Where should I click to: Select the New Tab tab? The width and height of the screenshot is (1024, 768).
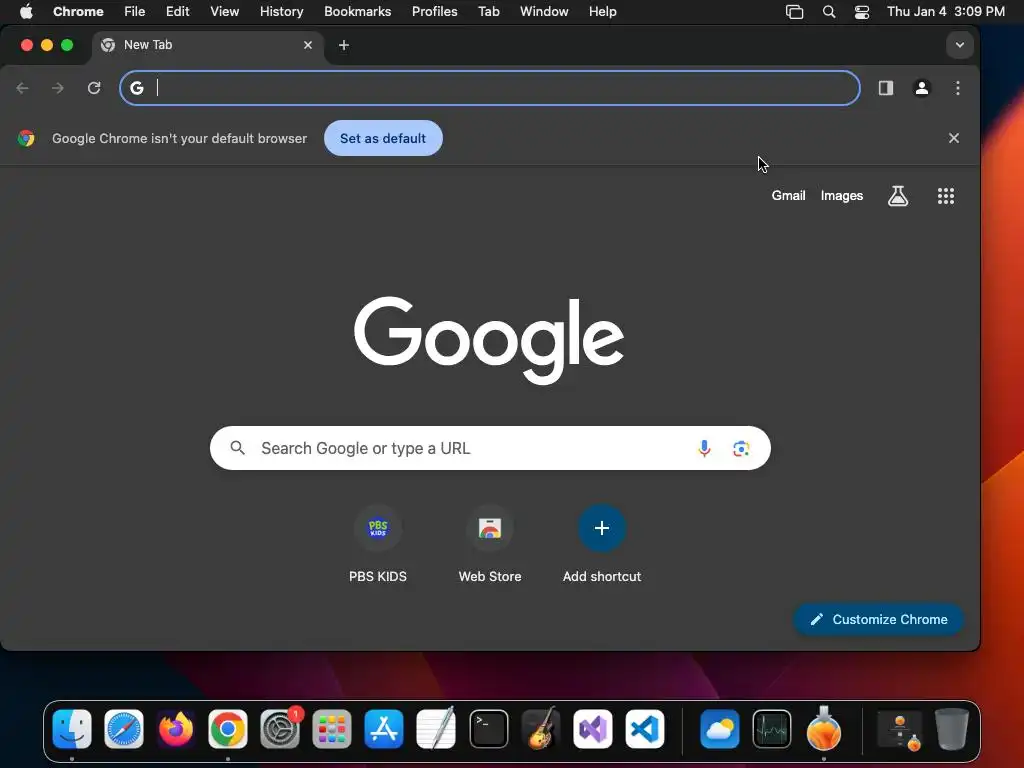coord(208,45)
